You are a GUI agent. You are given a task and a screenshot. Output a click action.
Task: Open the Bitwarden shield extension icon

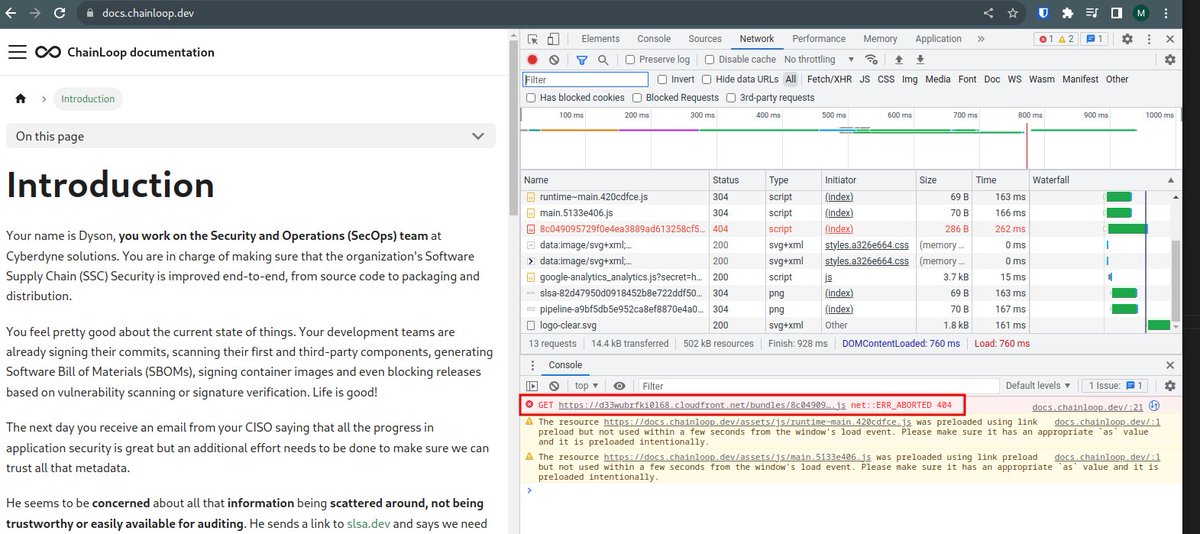coord(1044,14)
